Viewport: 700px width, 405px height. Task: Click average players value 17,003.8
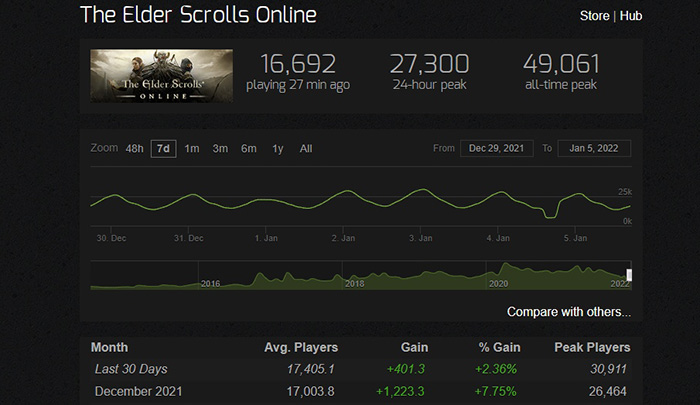310,392
